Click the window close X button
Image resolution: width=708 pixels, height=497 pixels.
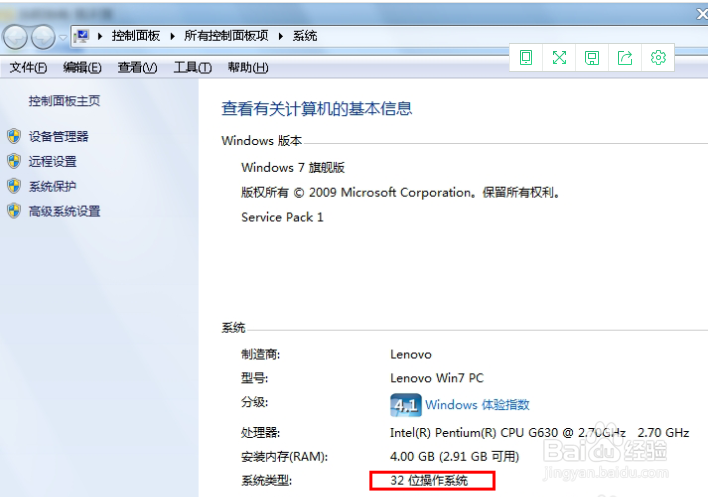click(x=702, y=14)
